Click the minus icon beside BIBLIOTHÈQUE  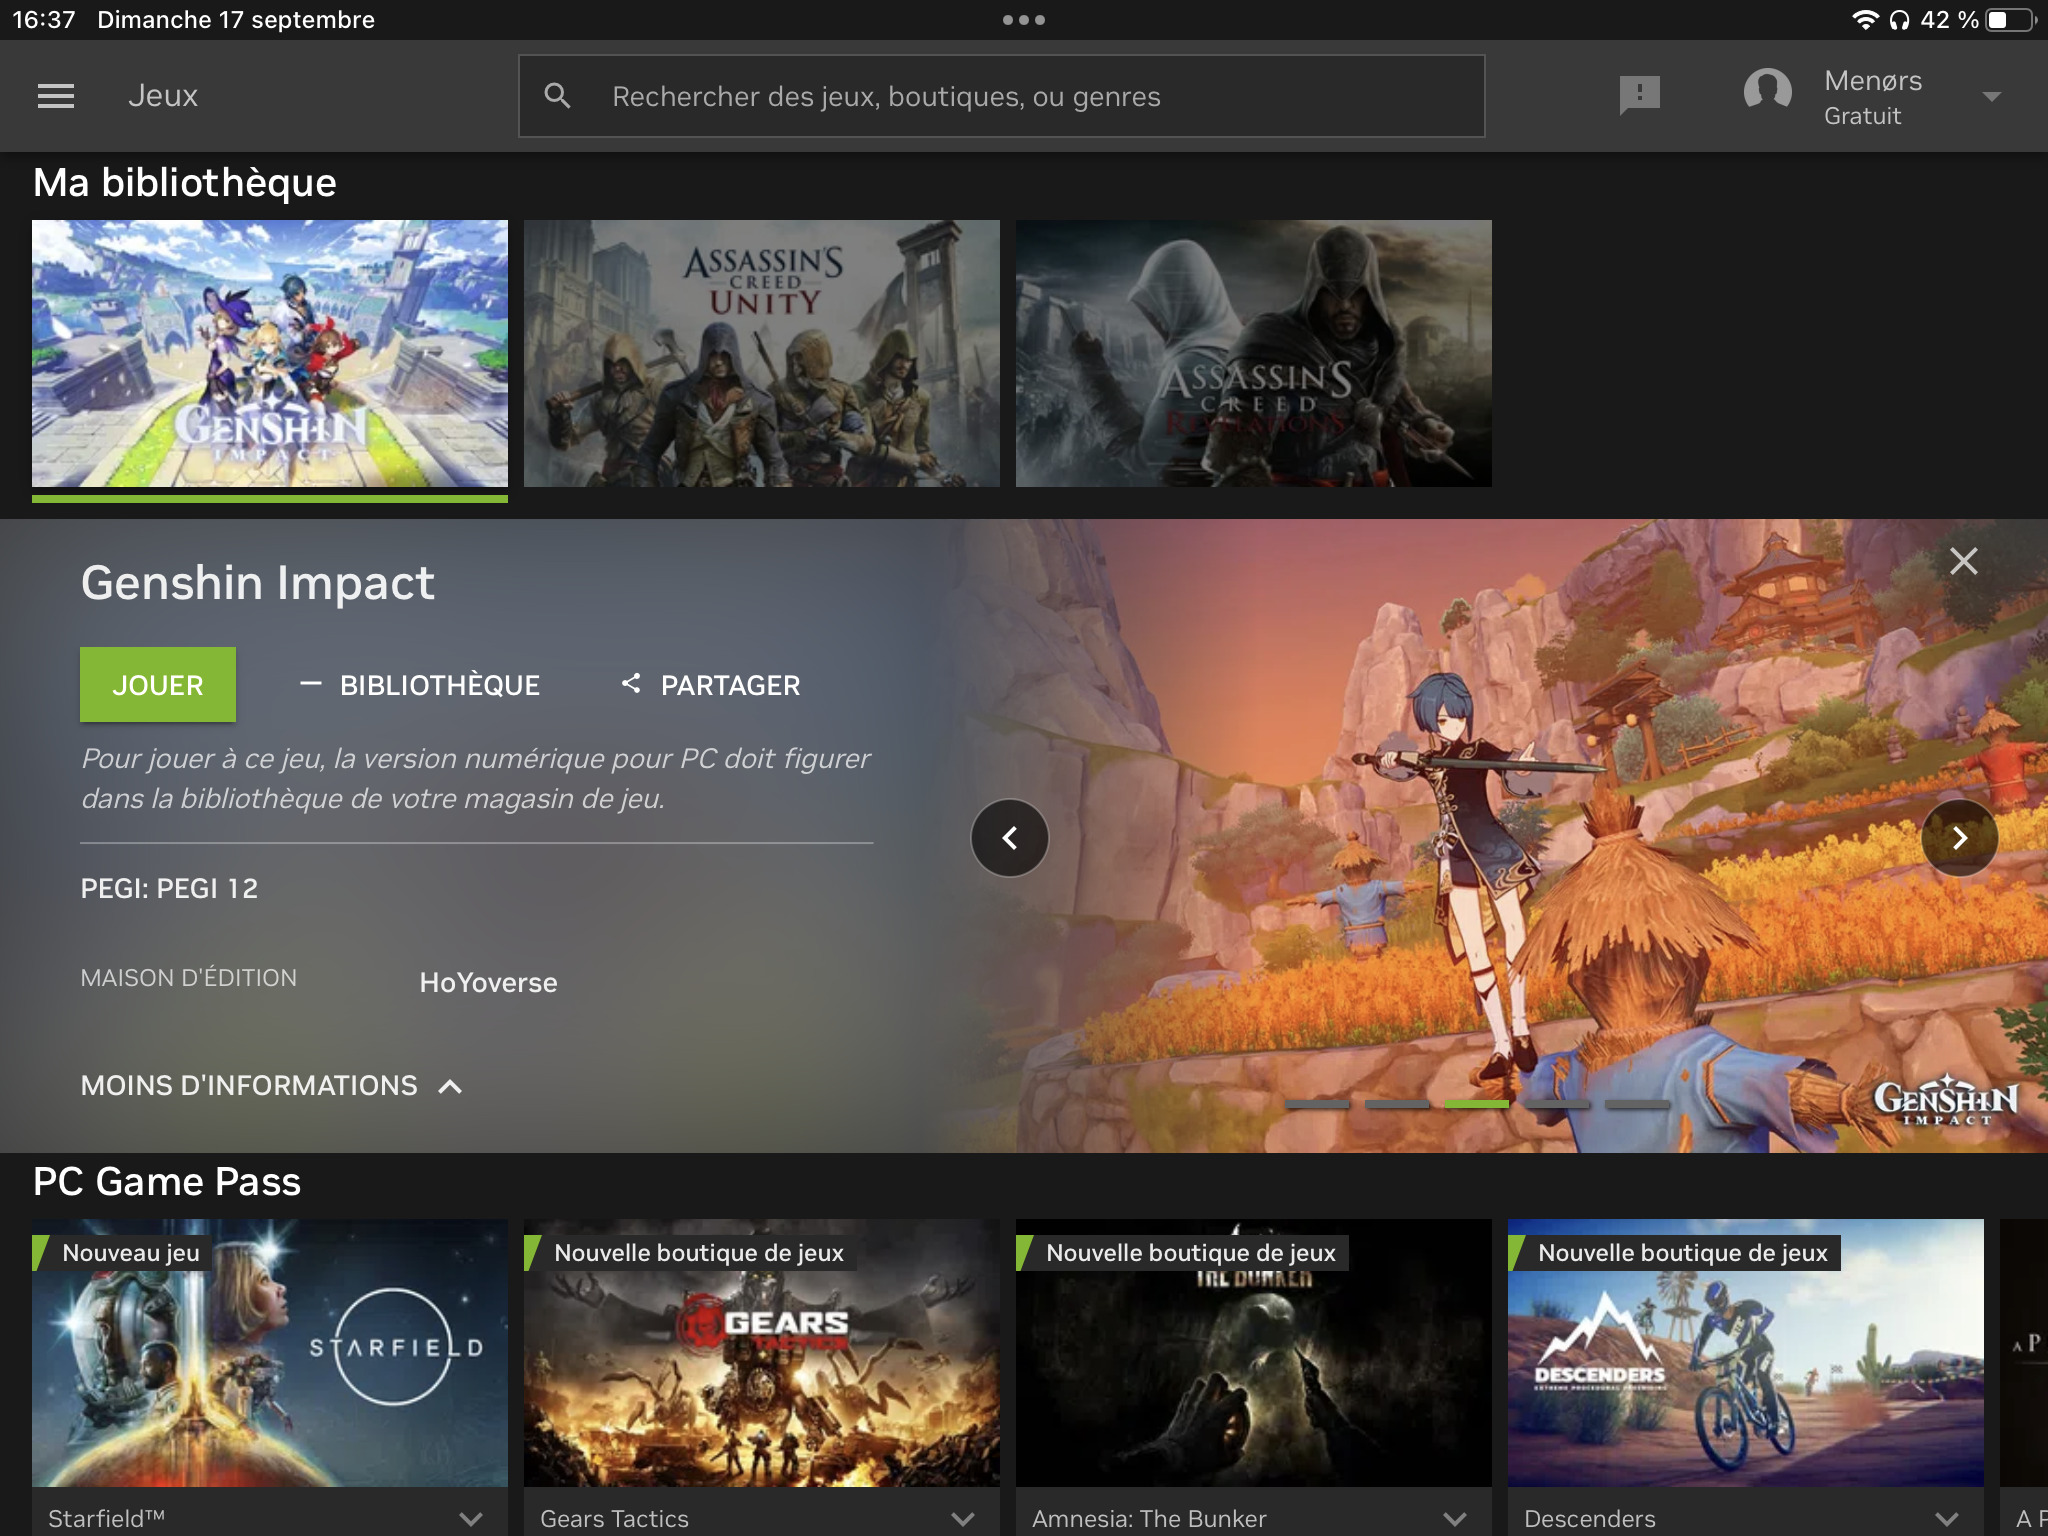pos(310,684)
